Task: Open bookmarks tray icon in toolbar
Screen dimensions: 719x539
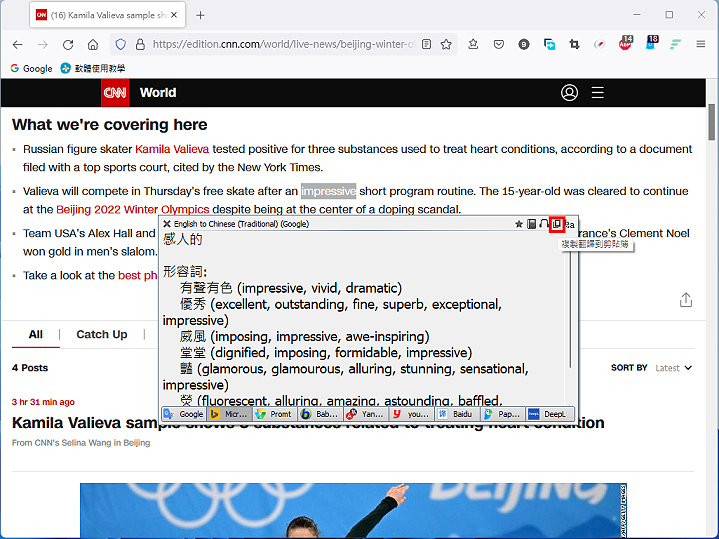Action: coord(473,44)
